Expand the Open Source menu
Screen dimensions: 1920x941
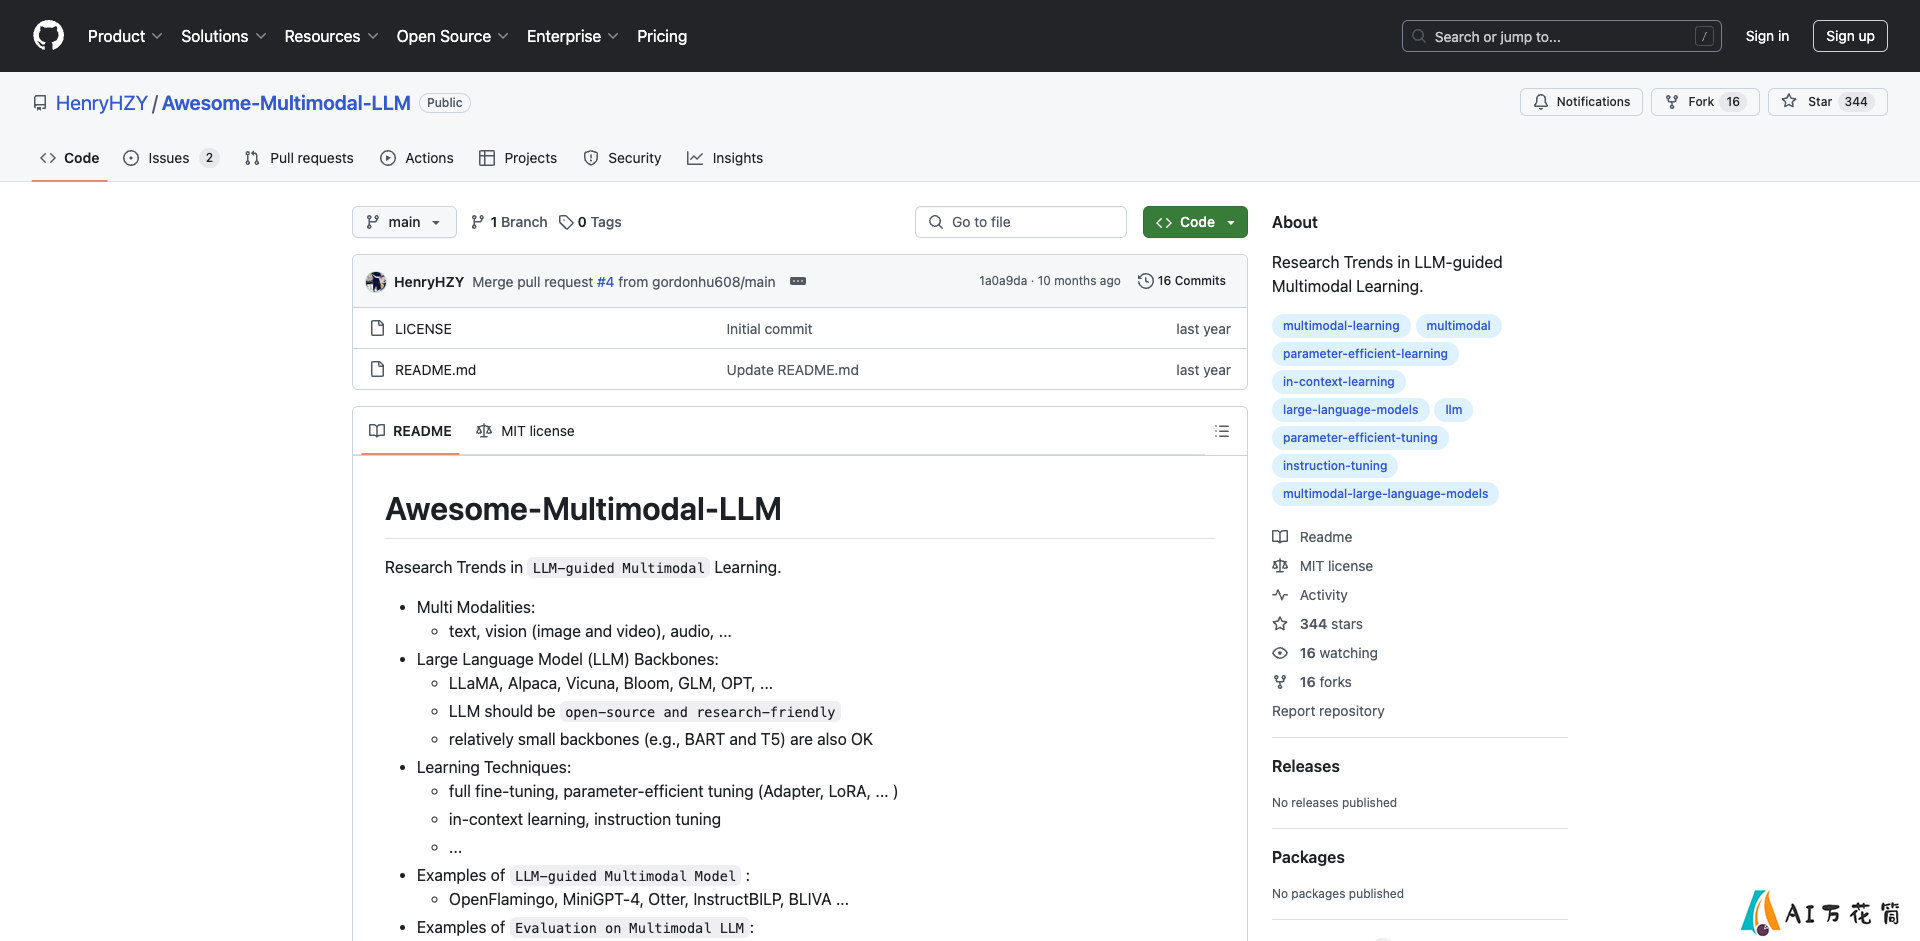tap(452, 36)
